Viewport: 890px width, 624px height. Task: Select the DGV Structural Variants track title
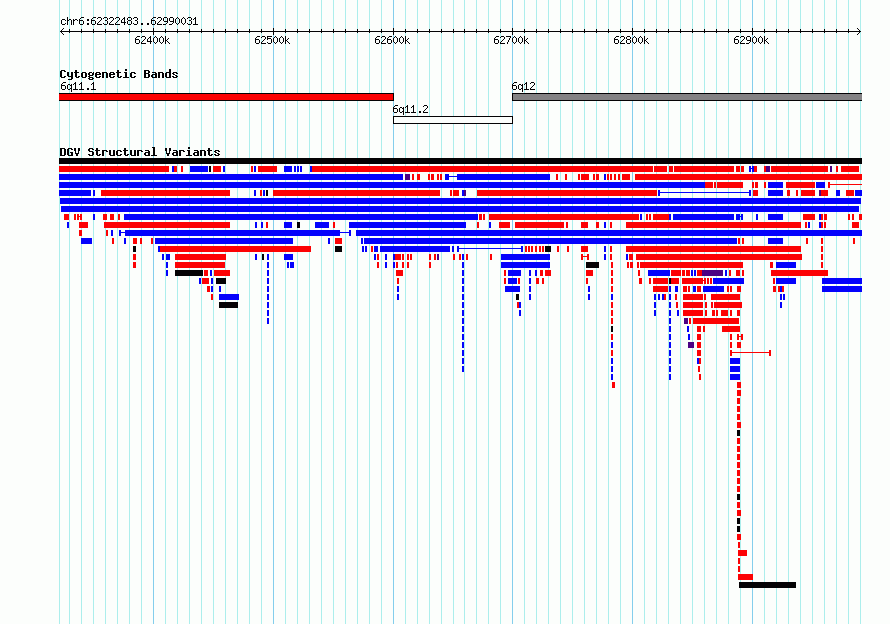click(x=140, y=152)
